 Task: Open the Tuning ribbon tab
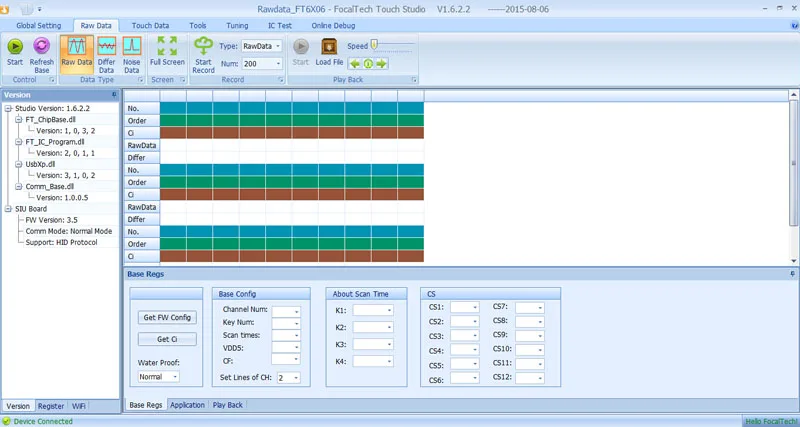tap(237, 26)
